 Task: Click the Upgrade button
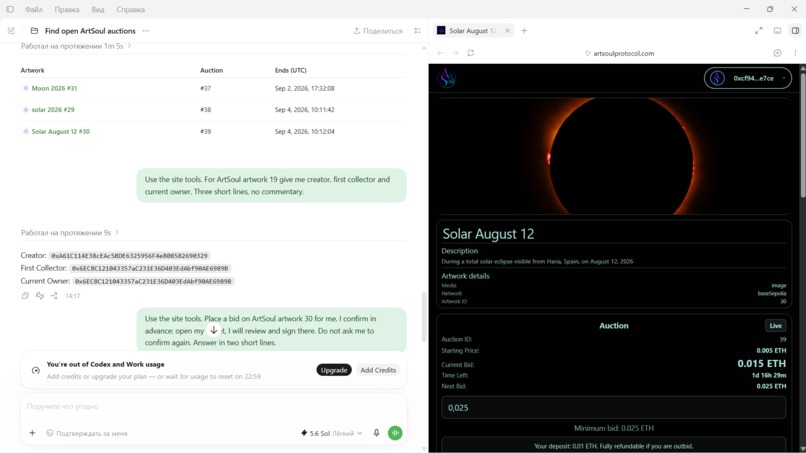(x=334, y=370)
